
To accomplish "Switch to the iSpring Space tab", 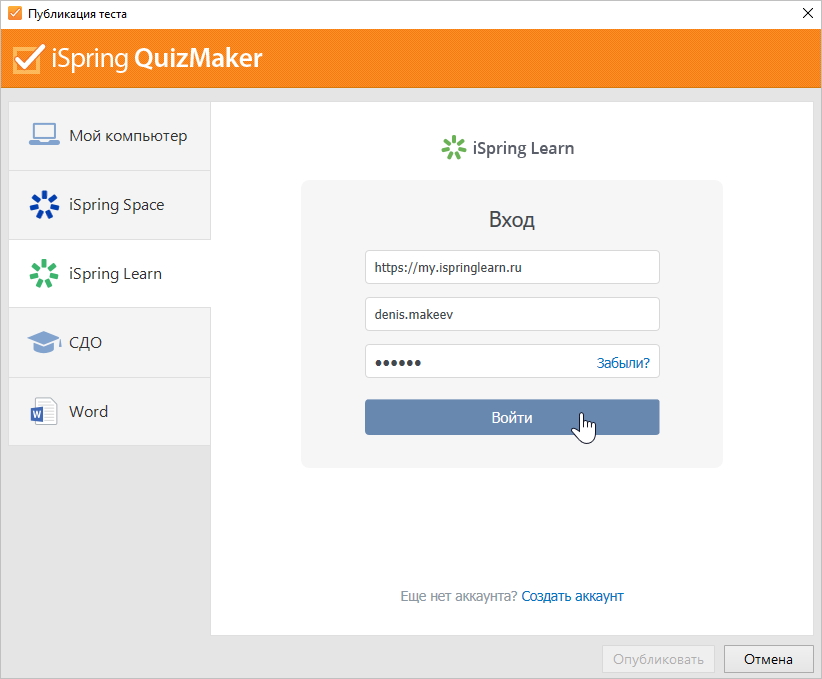I will [110, 204].
